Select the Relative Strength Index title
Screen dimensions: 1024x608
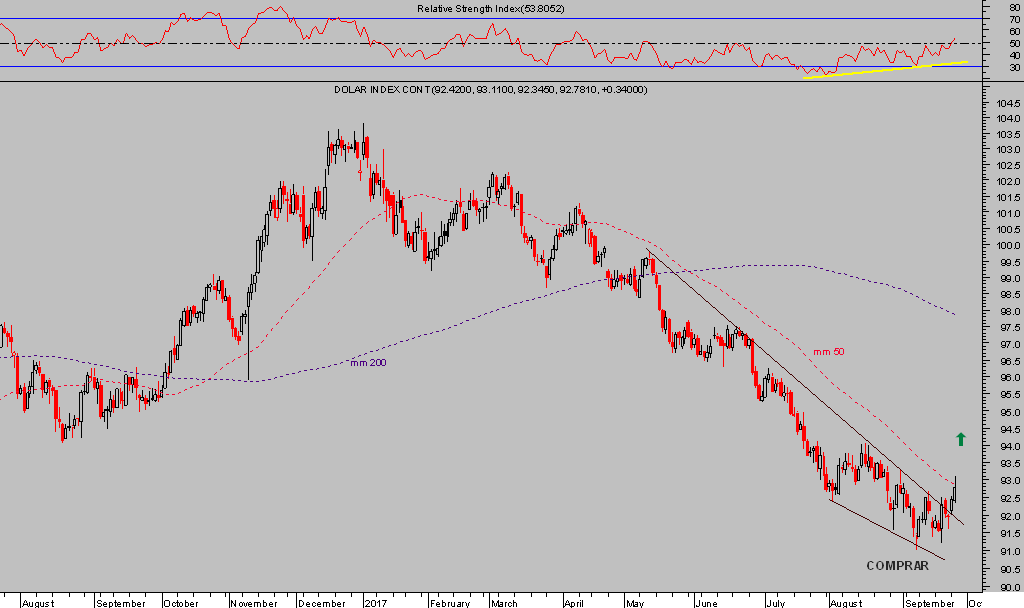(x=483, y=9)
